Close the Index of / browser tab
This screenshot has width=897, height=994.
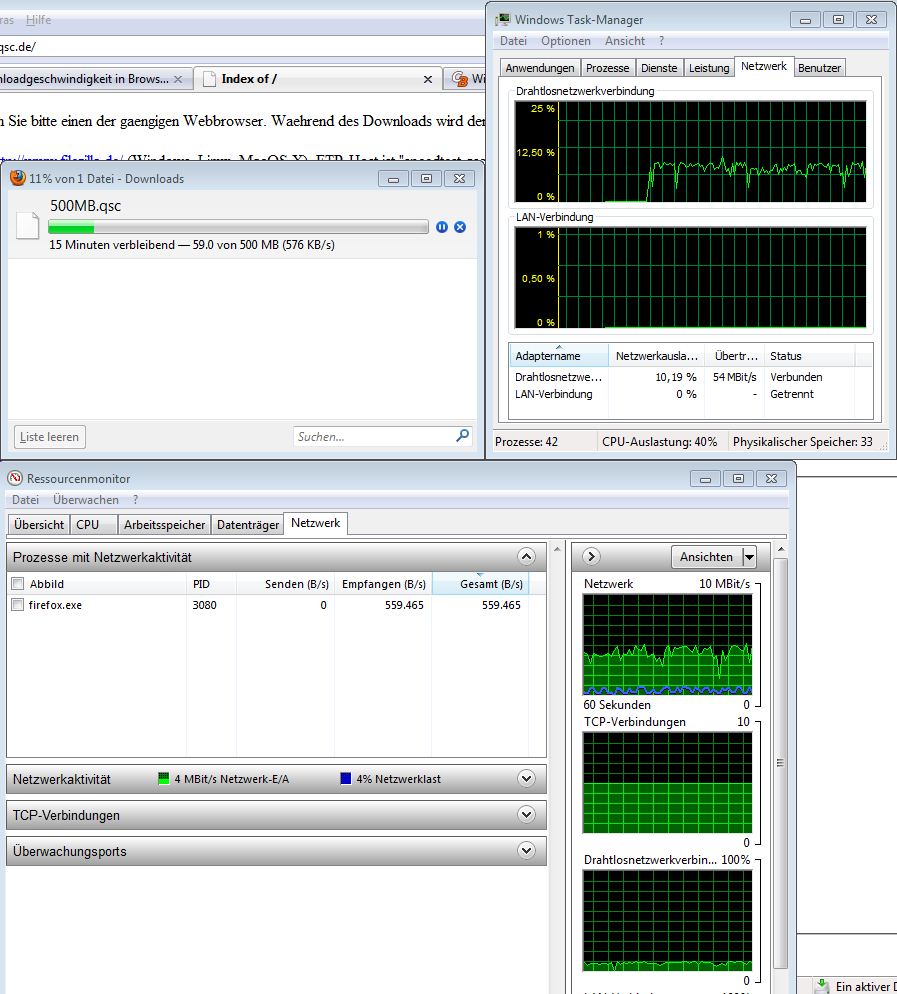pos(428,79)
